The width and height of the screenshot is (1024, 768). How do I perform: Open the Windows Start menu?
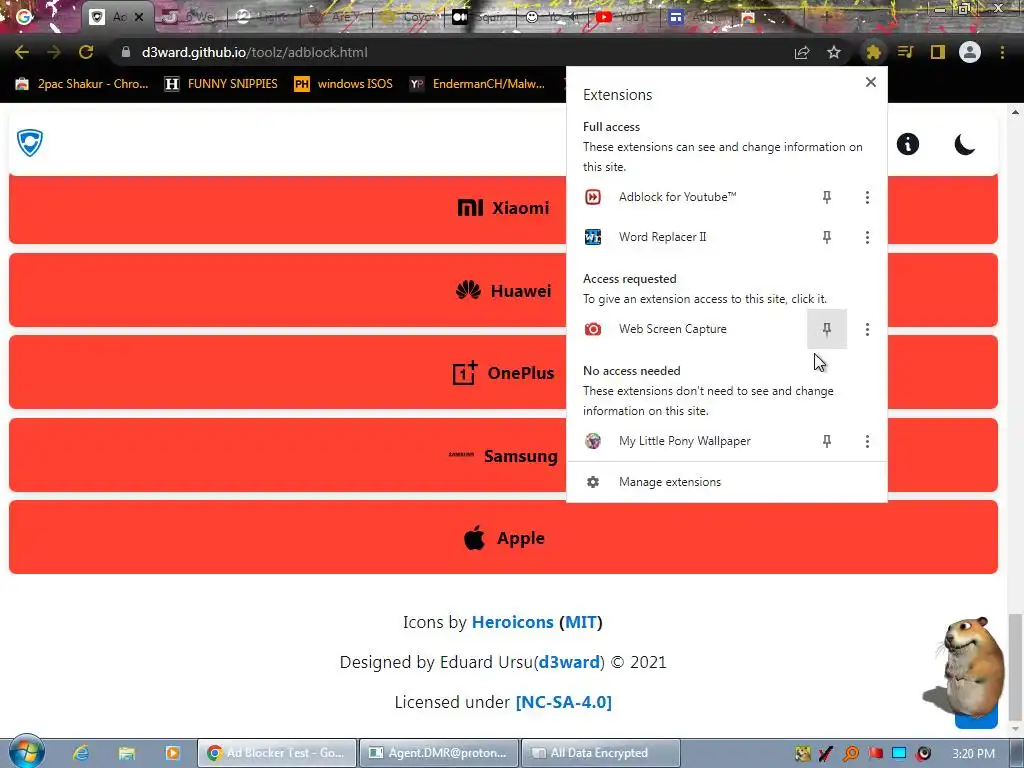[26, 752]
